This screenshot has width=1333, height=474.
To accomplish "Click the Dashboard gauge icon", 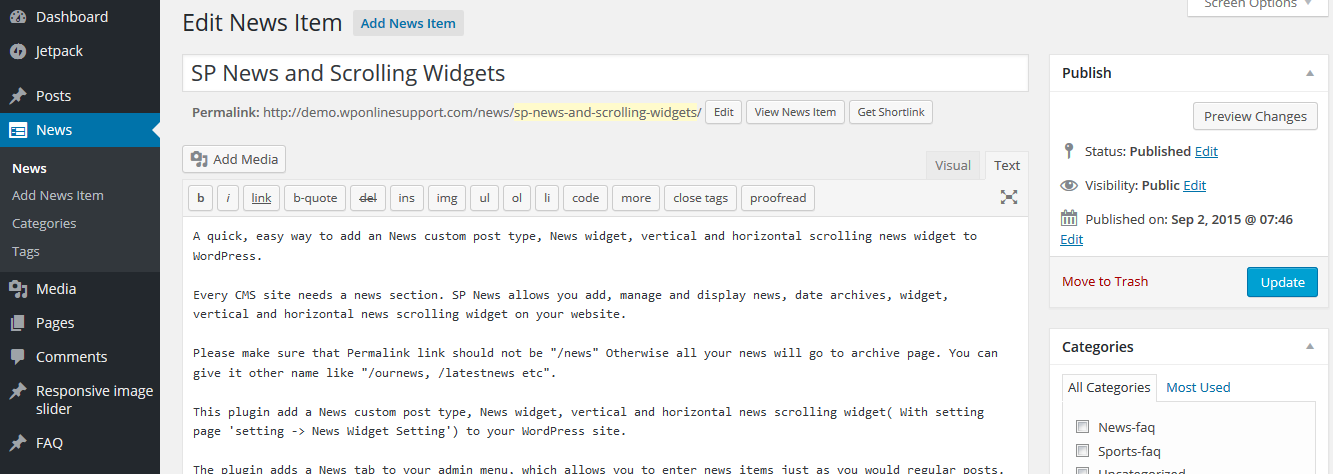I will 18,17.
